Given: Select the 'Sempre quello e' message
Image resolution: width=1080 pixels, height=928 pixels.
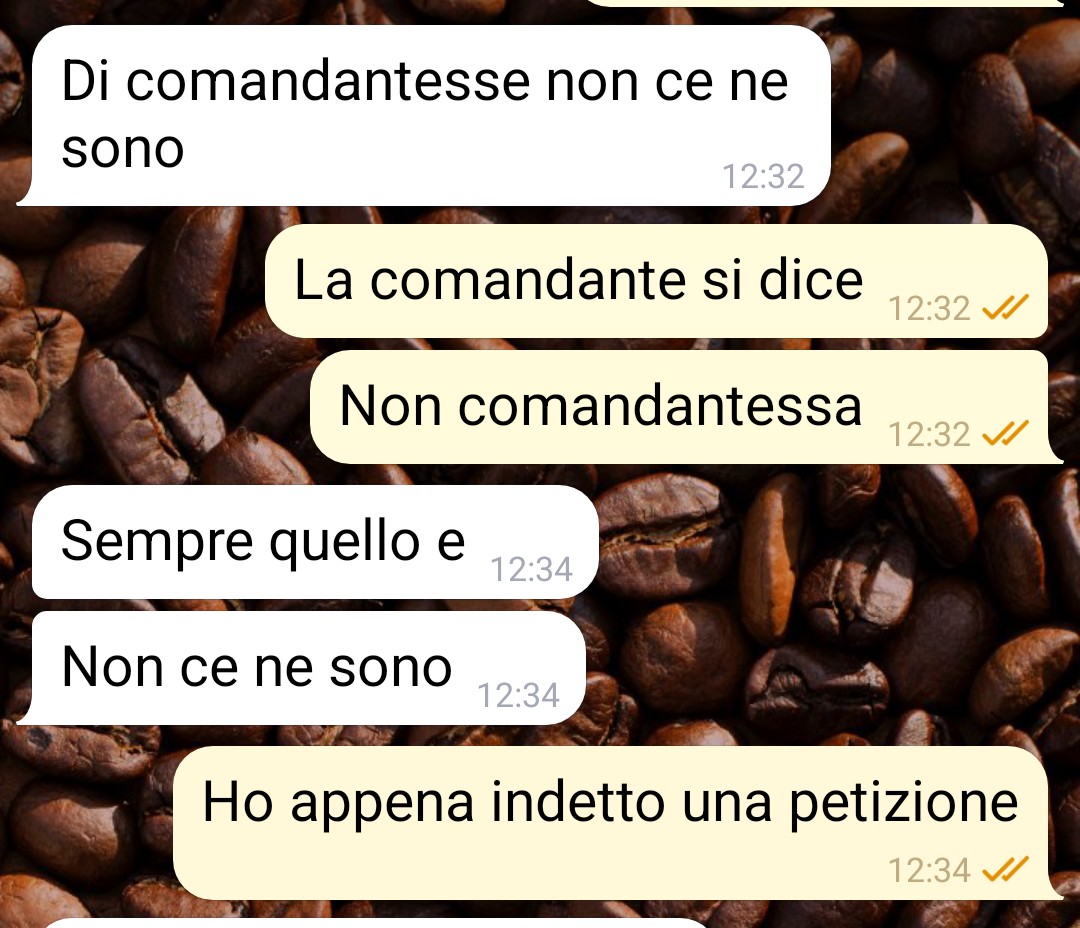Looking at the screenshot, I should [315, 542].
